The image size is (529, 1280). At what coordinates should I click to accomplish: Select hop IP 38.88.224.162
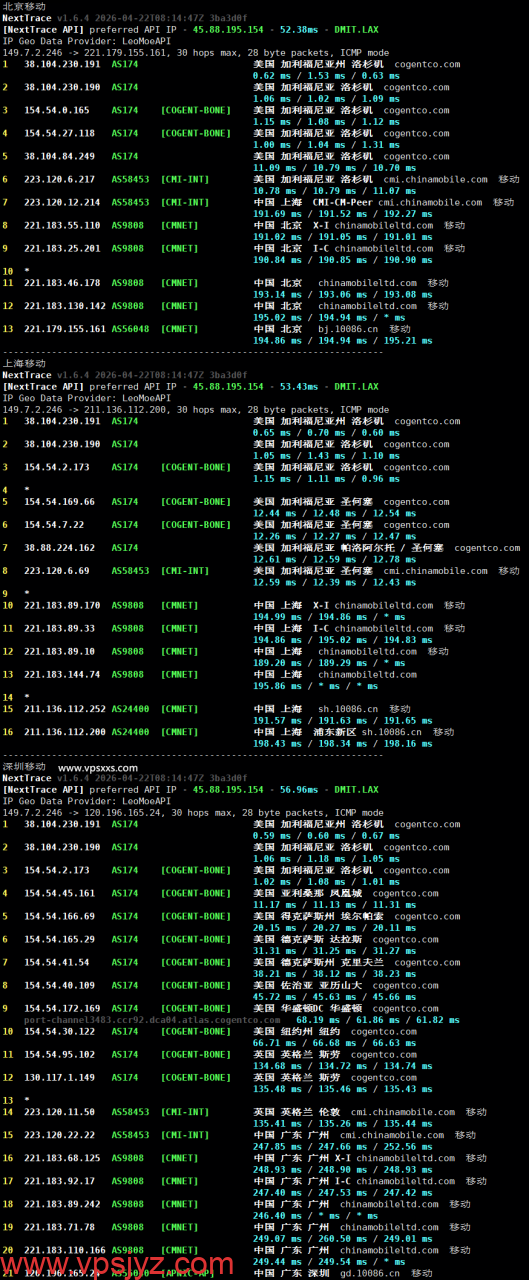click(60, 548)
